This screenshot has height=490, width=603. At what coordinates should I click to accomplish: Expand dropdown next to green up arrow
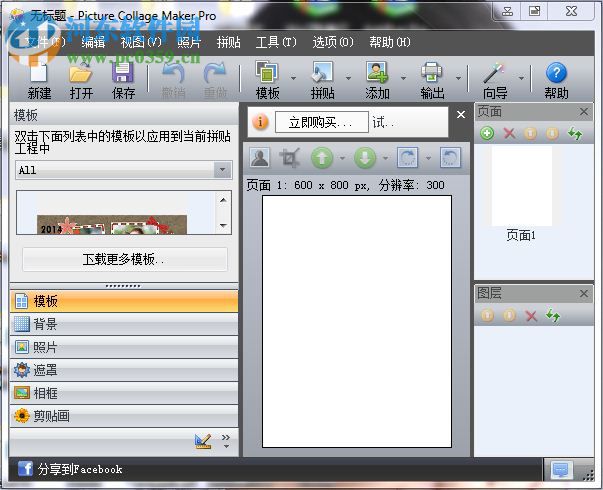click(342, 158)
